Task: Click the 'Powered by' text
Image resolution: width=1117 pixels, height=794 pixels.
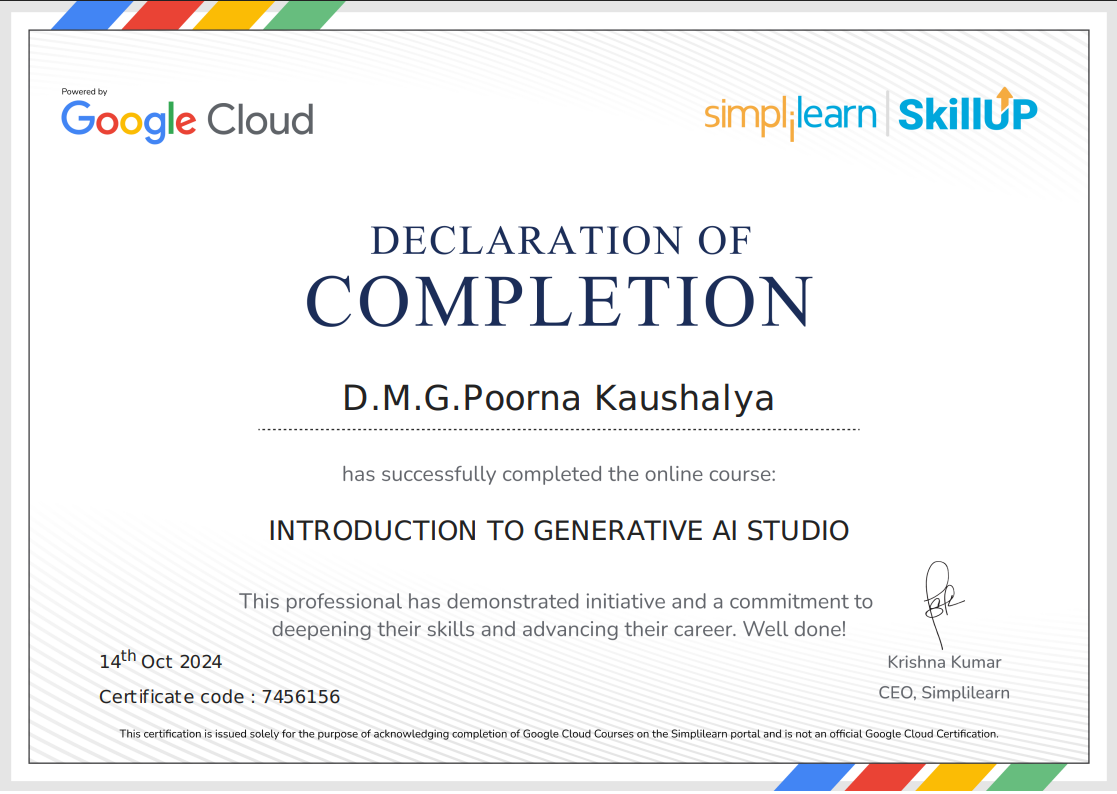Action: click(x=84, y=92)
